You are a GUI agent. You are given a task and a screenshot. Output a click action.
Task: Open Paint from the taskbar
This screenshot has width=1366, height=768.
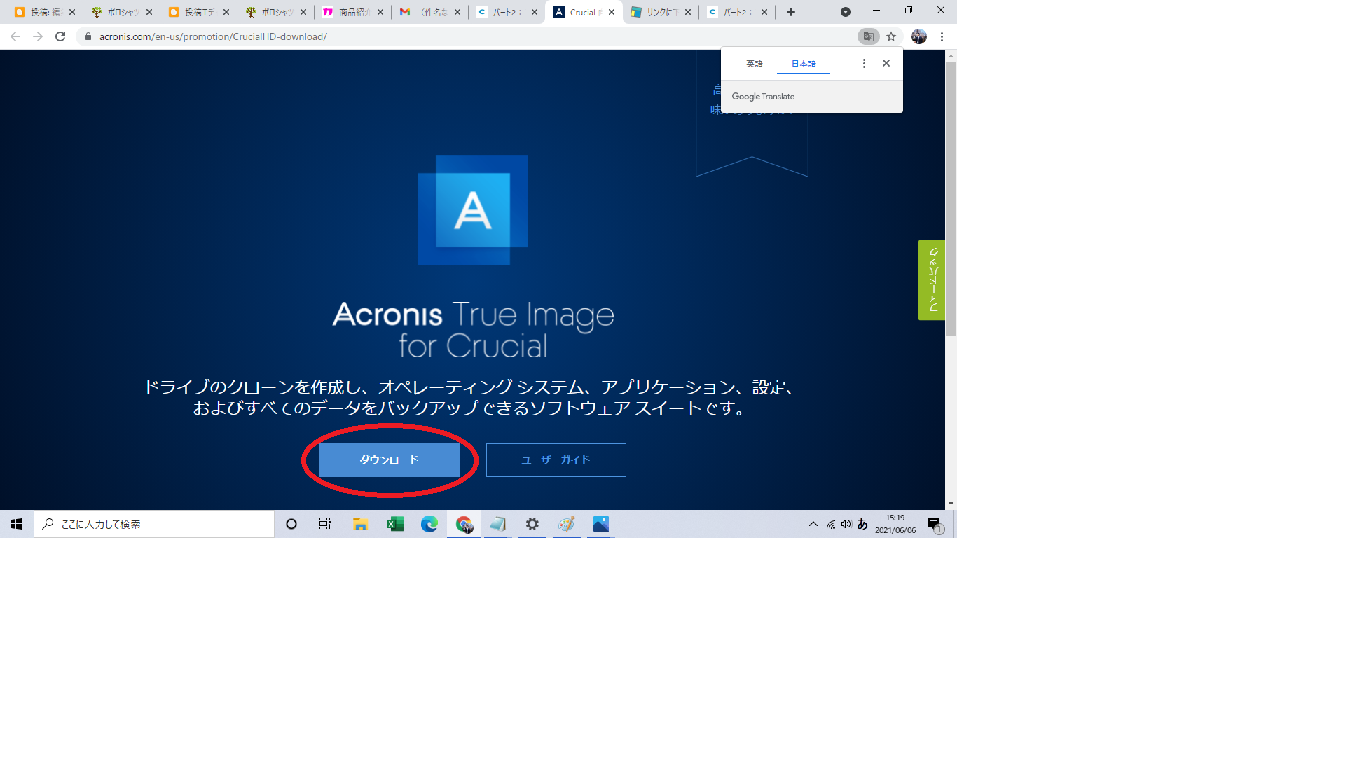point(566,524)
